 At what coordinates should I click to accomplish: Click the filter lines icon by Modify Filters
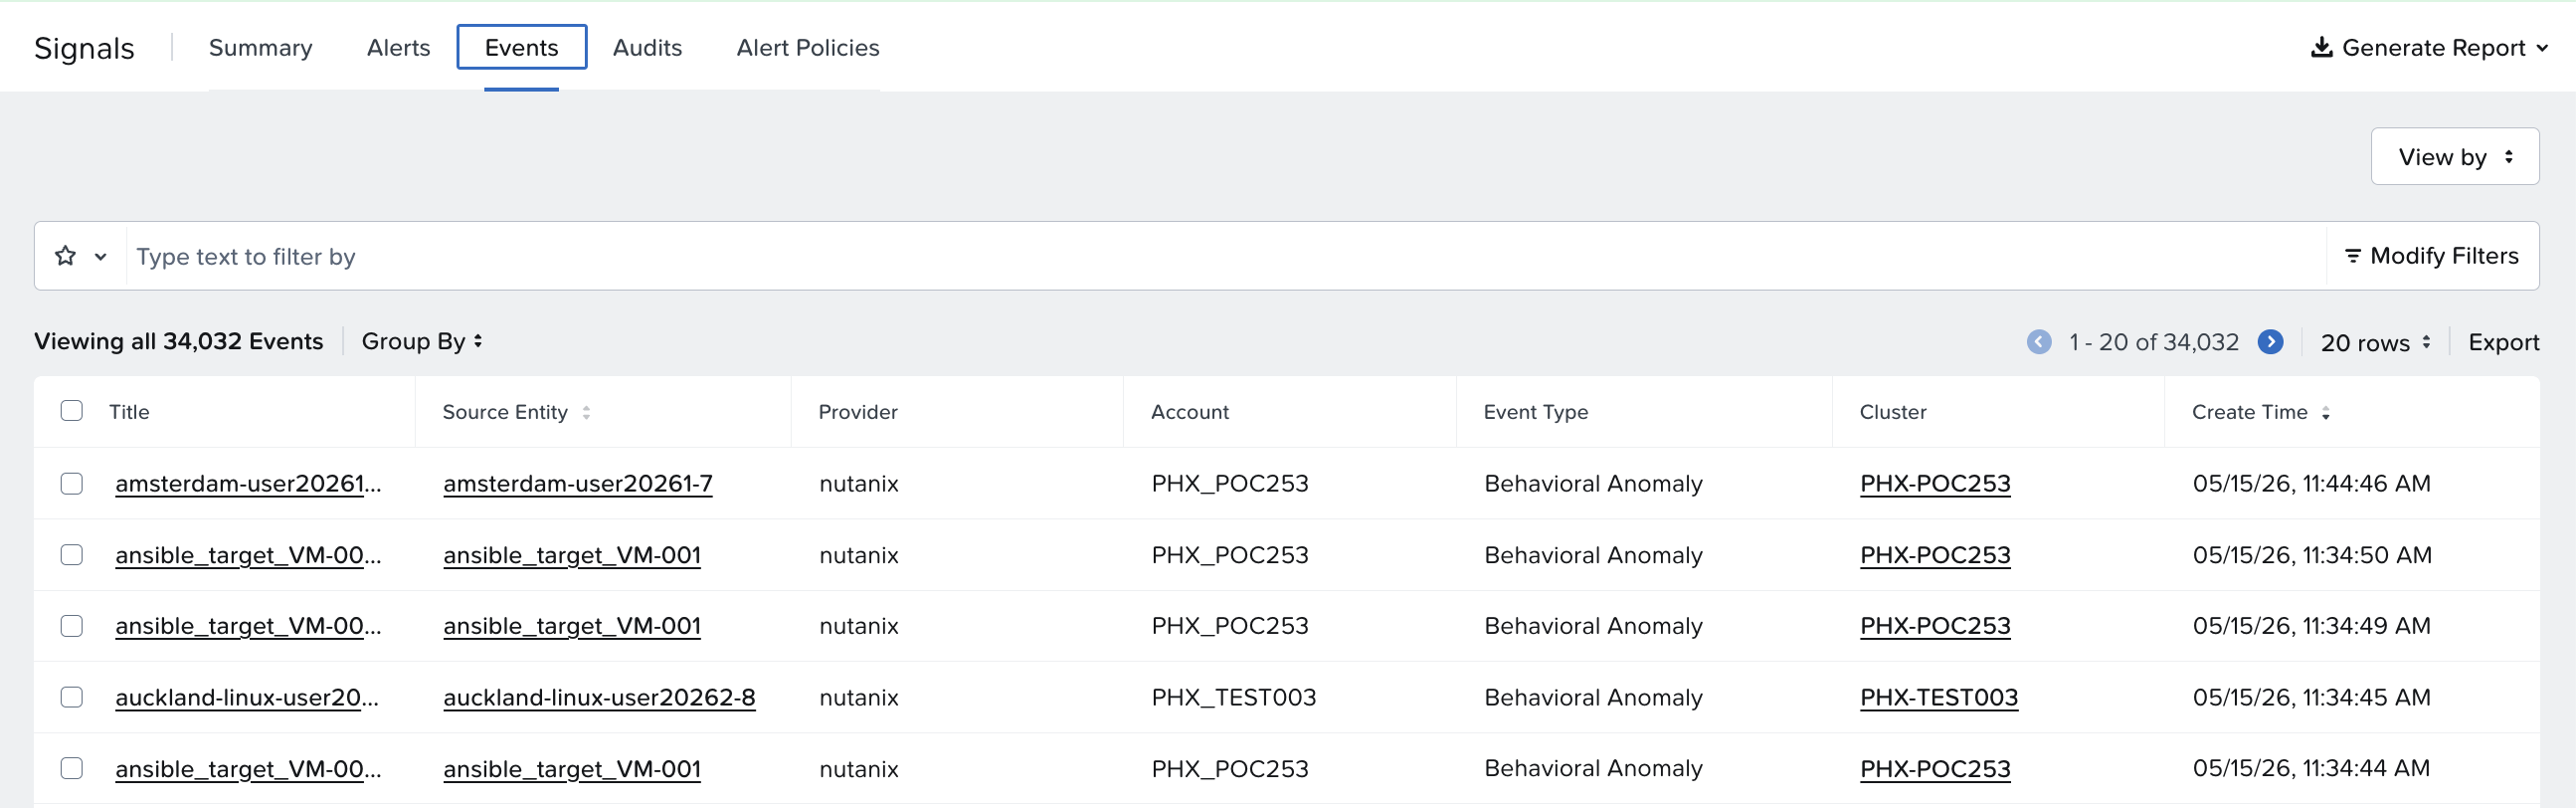[2352, 256]
